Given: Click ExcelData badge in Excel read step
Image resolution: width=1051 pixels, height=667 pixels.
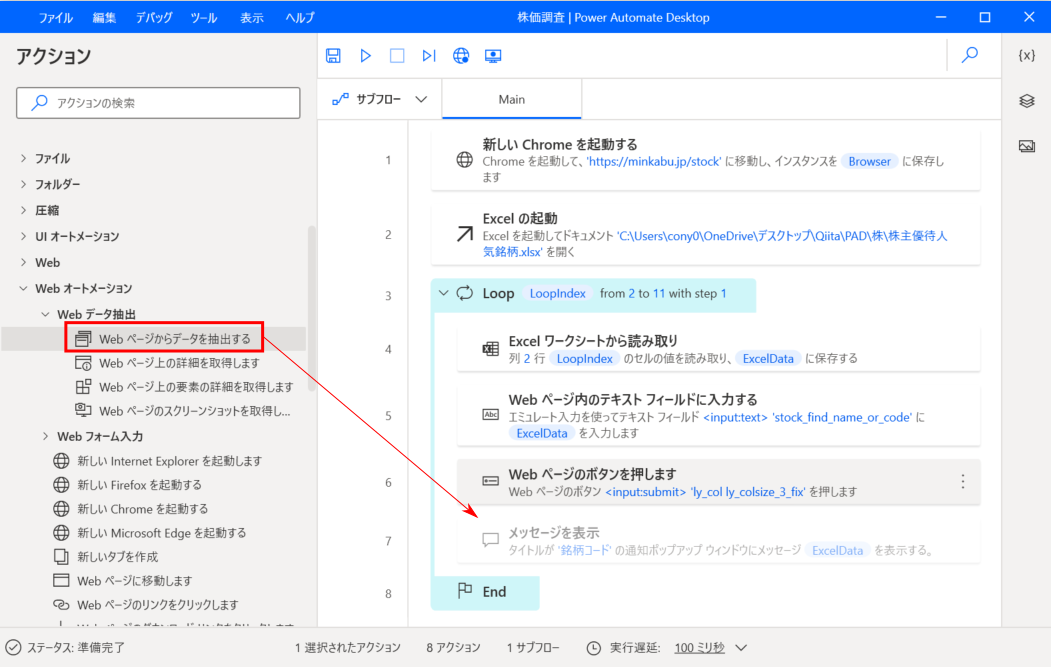Looking at the screenshot, I should [x=768, y=359].
